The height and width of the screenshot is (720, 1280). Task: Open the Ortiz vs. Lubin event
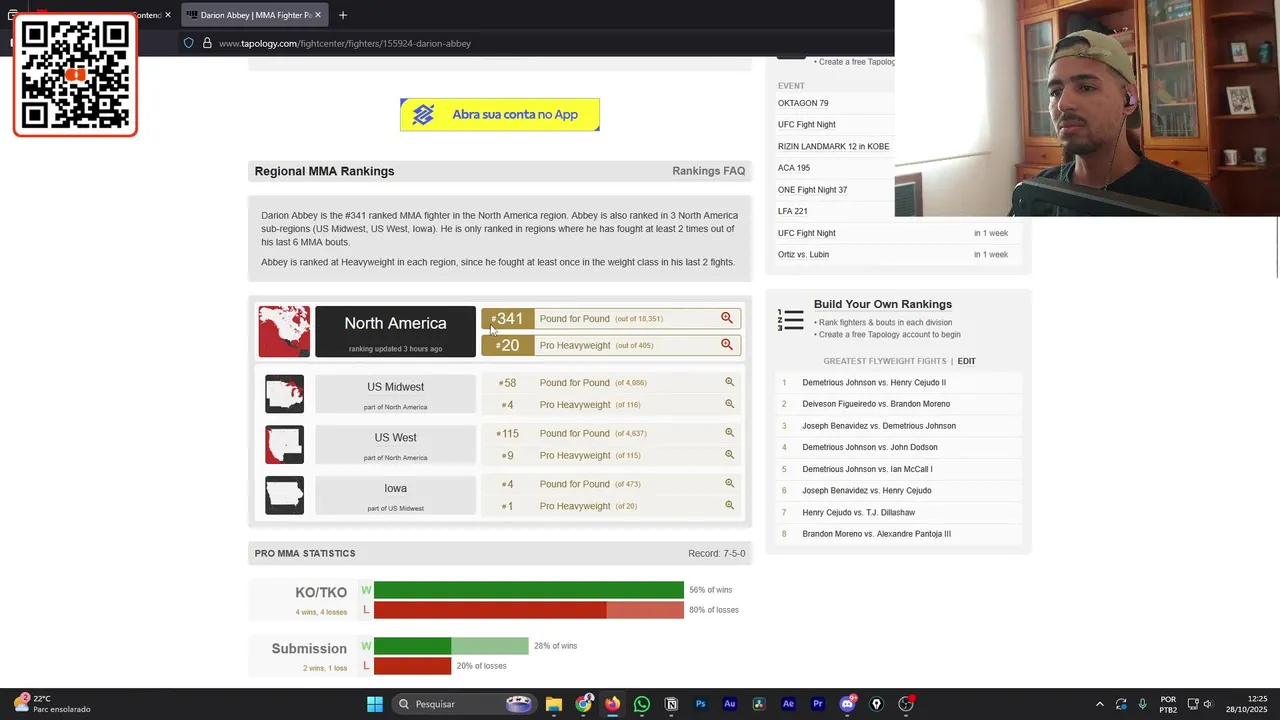pyautogui.click(x=803, y=254)
